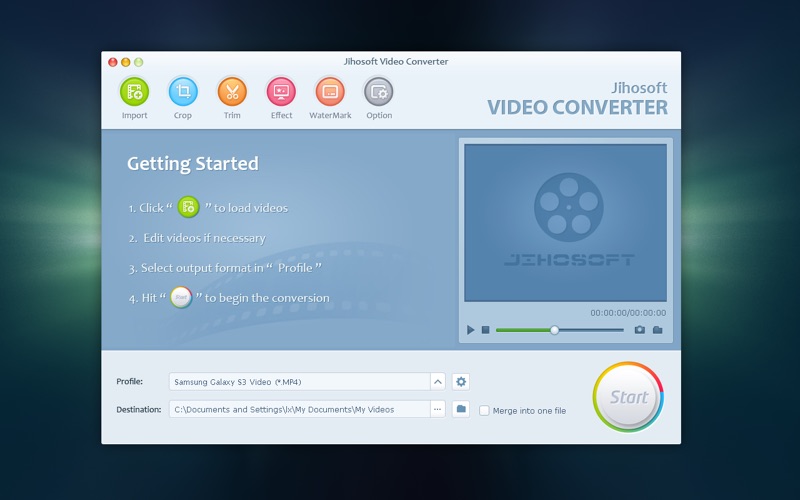Image resolution: width=800 pixels, height=500 pixels.
Task: Click the Destination path field
Action: point(299,409)
